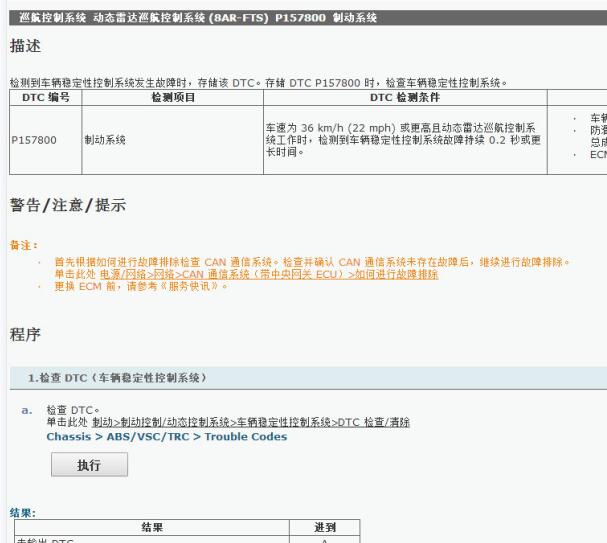Screen dimensions: 607x543
Task: Click the Chassis > ABS/VSC/TRC > Trouble Codes text
Action: coord(167,437)
